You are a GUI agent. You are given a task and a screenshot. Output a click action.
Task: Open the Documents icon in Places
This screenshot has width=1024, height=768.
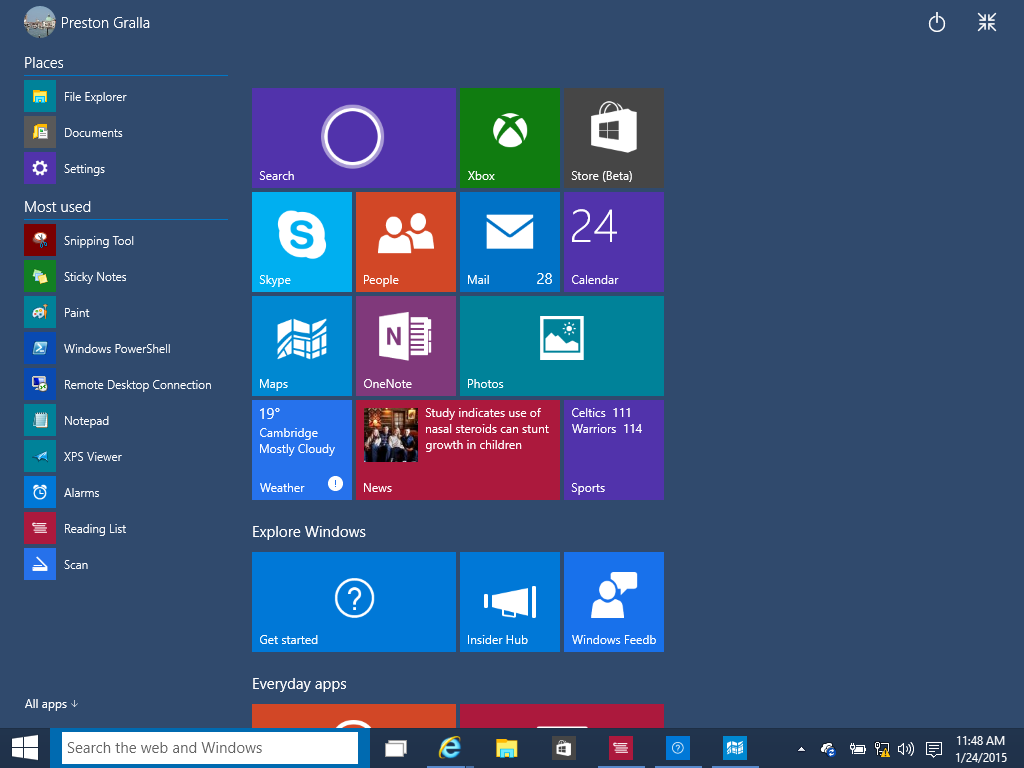coord(40,133)
